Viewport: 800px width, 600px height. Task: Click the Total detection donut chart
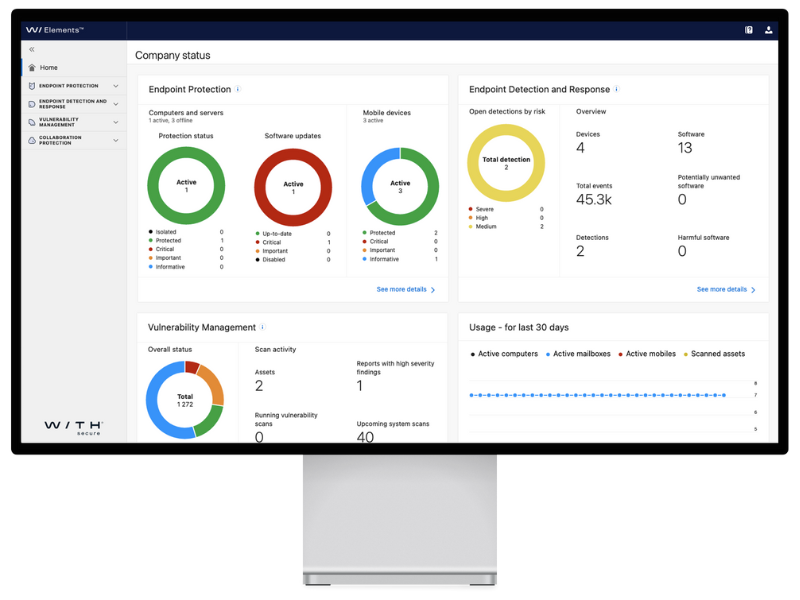click(x=506, y=162)
